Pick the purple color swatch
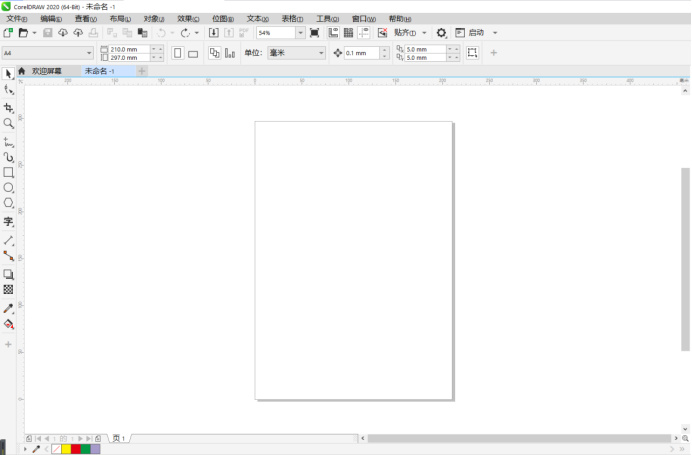Viewport: 692px width, 455px height. click(95, 449)
